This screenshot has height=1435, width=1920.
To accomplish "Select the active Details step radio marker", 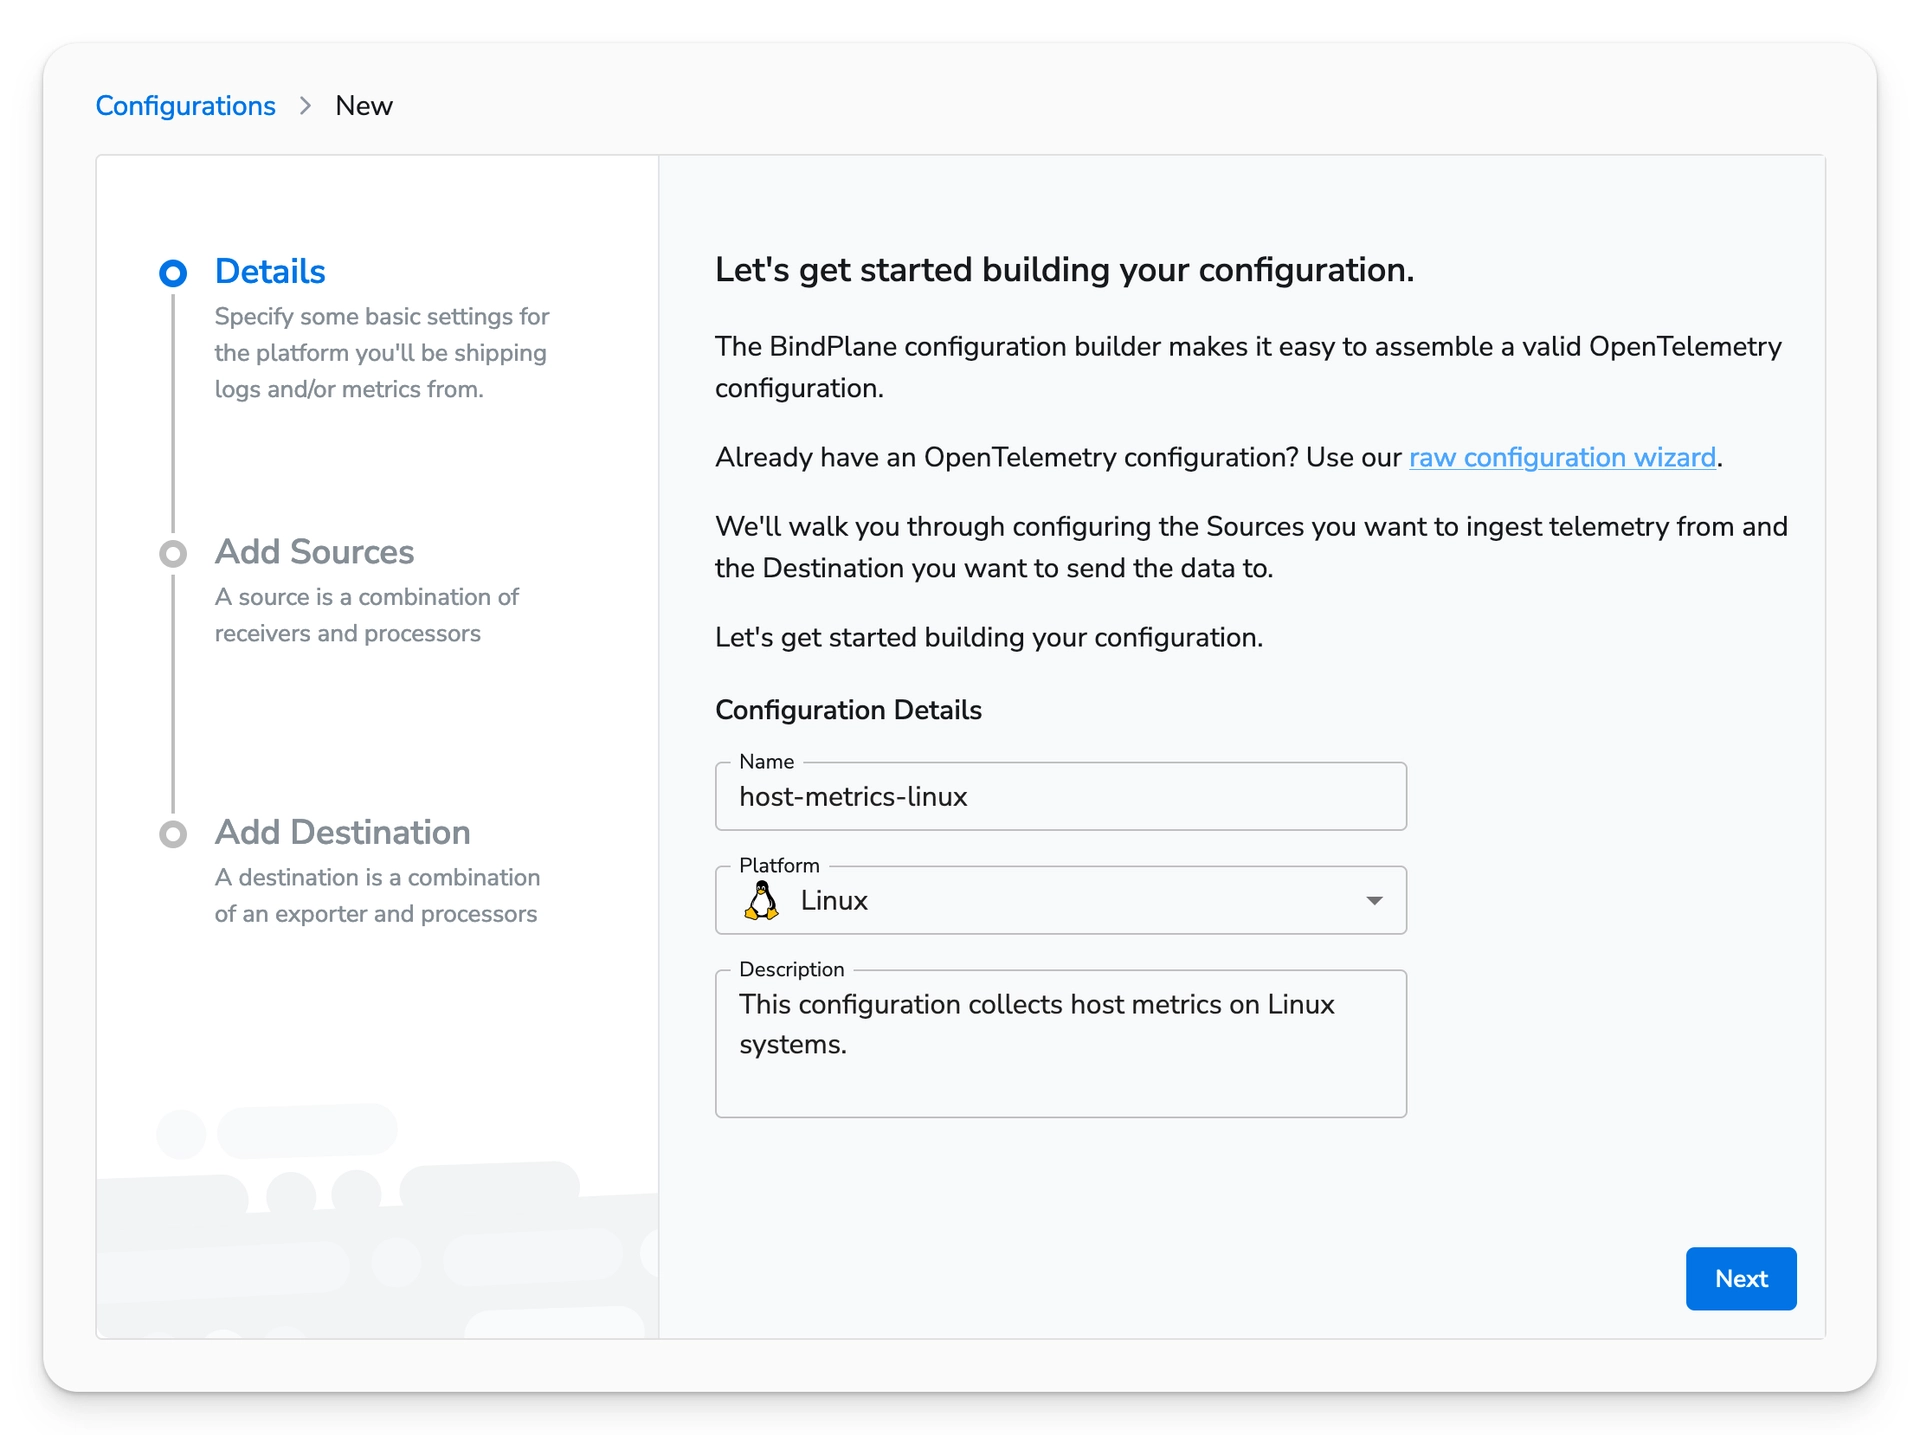I will [x=173, y=272].
